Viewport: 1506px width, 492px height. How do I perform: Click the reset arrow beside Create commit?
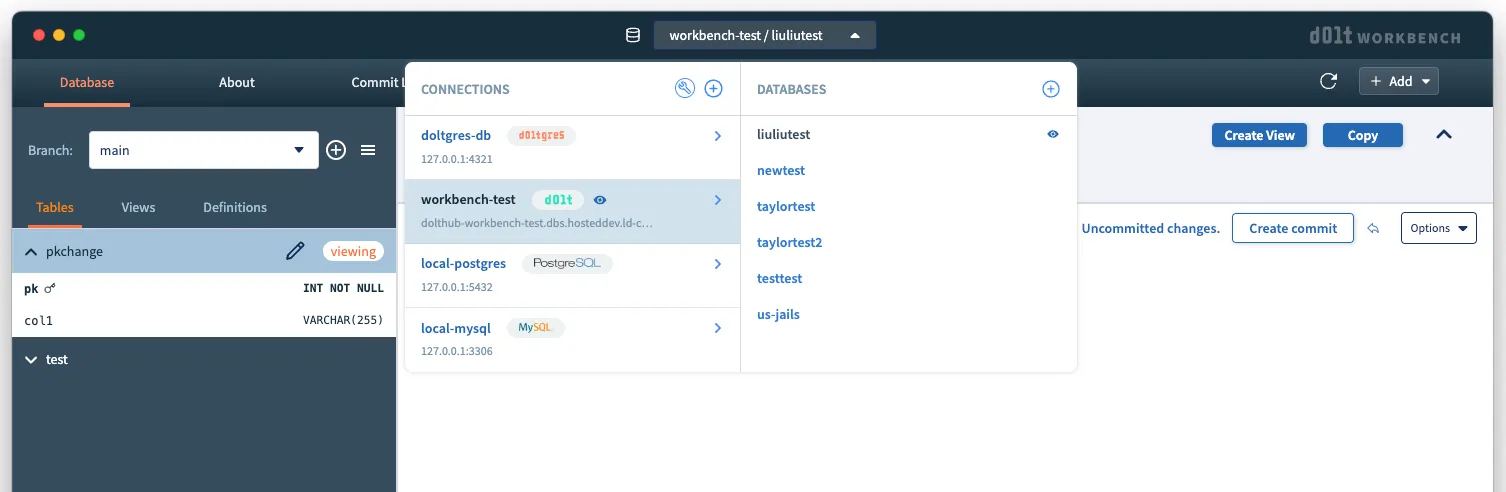click(1374, 228)
